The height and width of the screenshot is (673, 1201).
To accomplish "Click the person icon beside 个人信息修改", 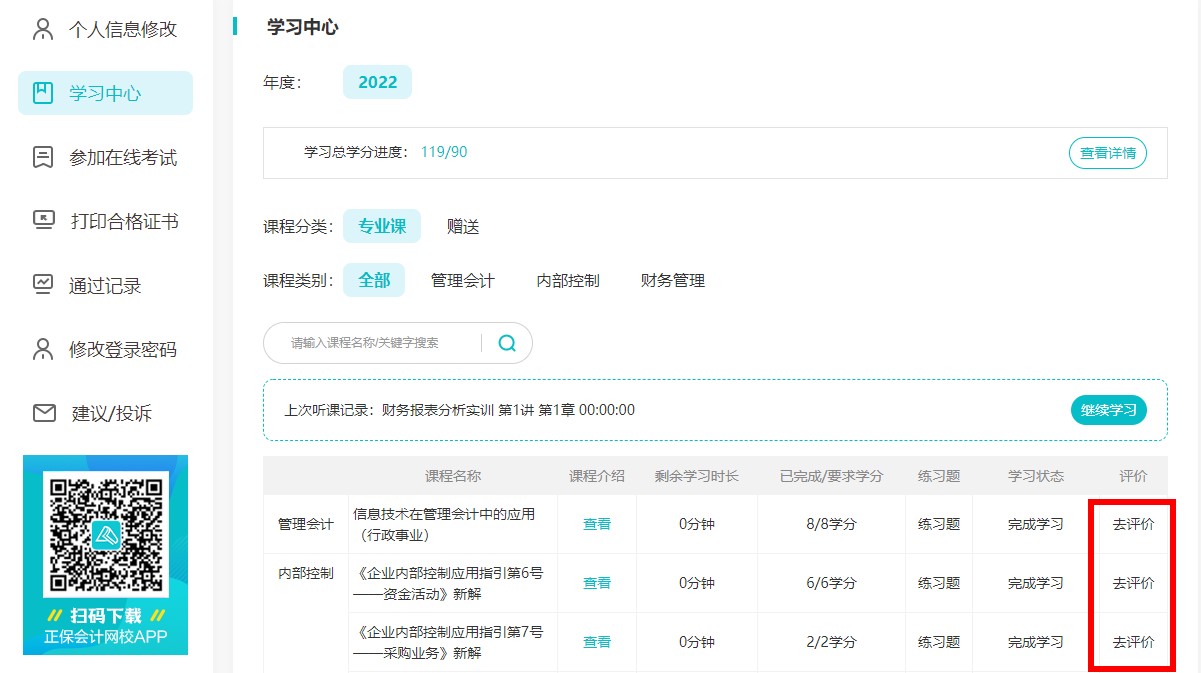I will click(x=42, y=29).
